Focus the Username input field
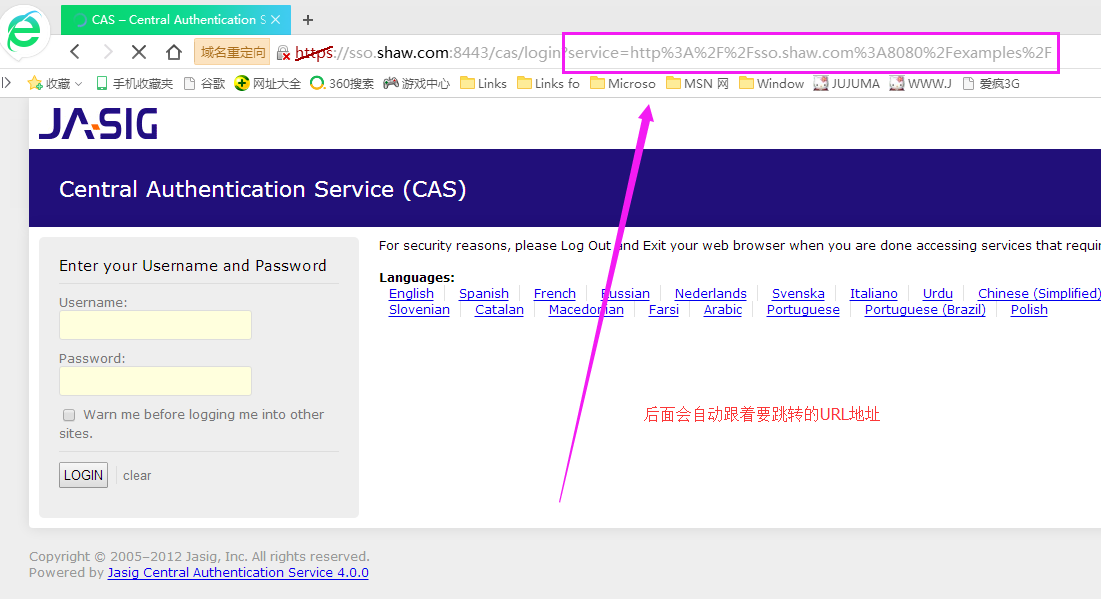This screenshot has width=1101, height=599. point(155,325)
